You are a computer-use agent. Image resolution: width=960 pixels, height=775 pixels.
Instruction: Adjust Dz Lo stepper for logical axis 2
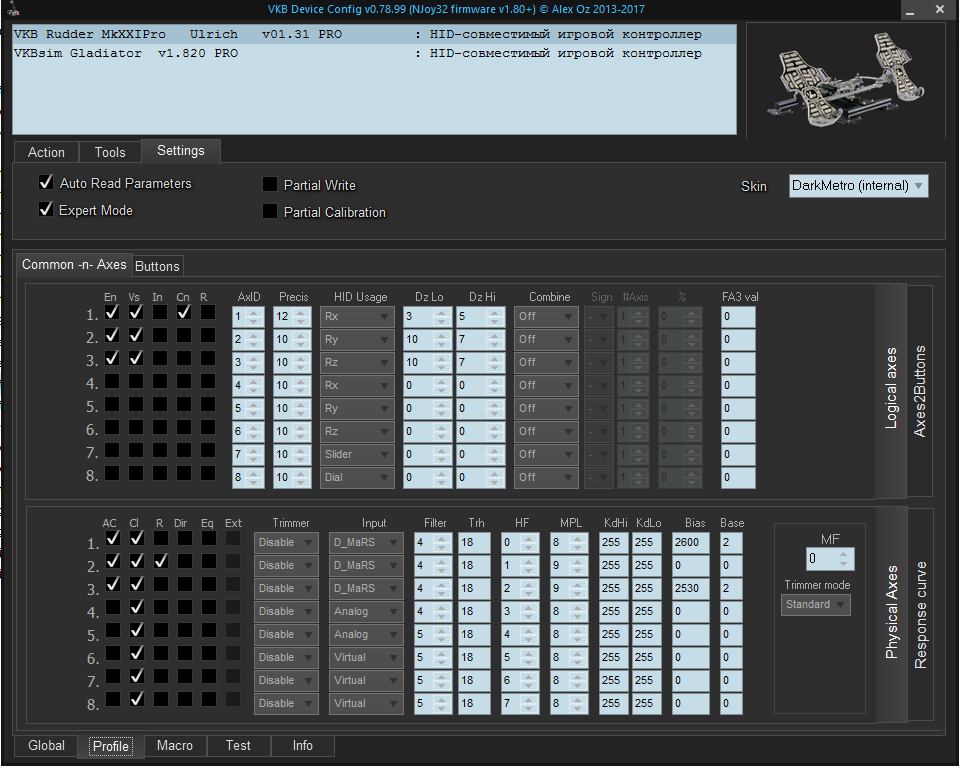[x=441, y=339]
